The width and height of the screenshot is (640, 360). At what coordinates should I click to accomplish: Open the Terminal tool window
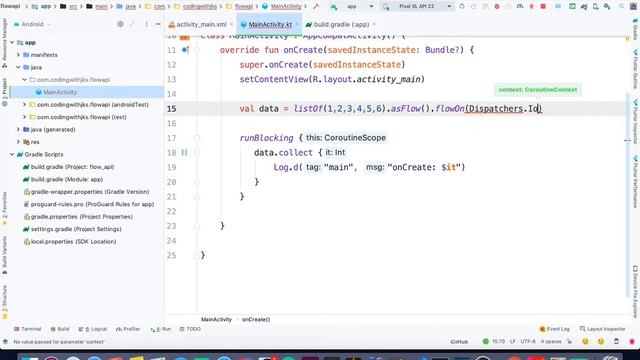(27, 329)
